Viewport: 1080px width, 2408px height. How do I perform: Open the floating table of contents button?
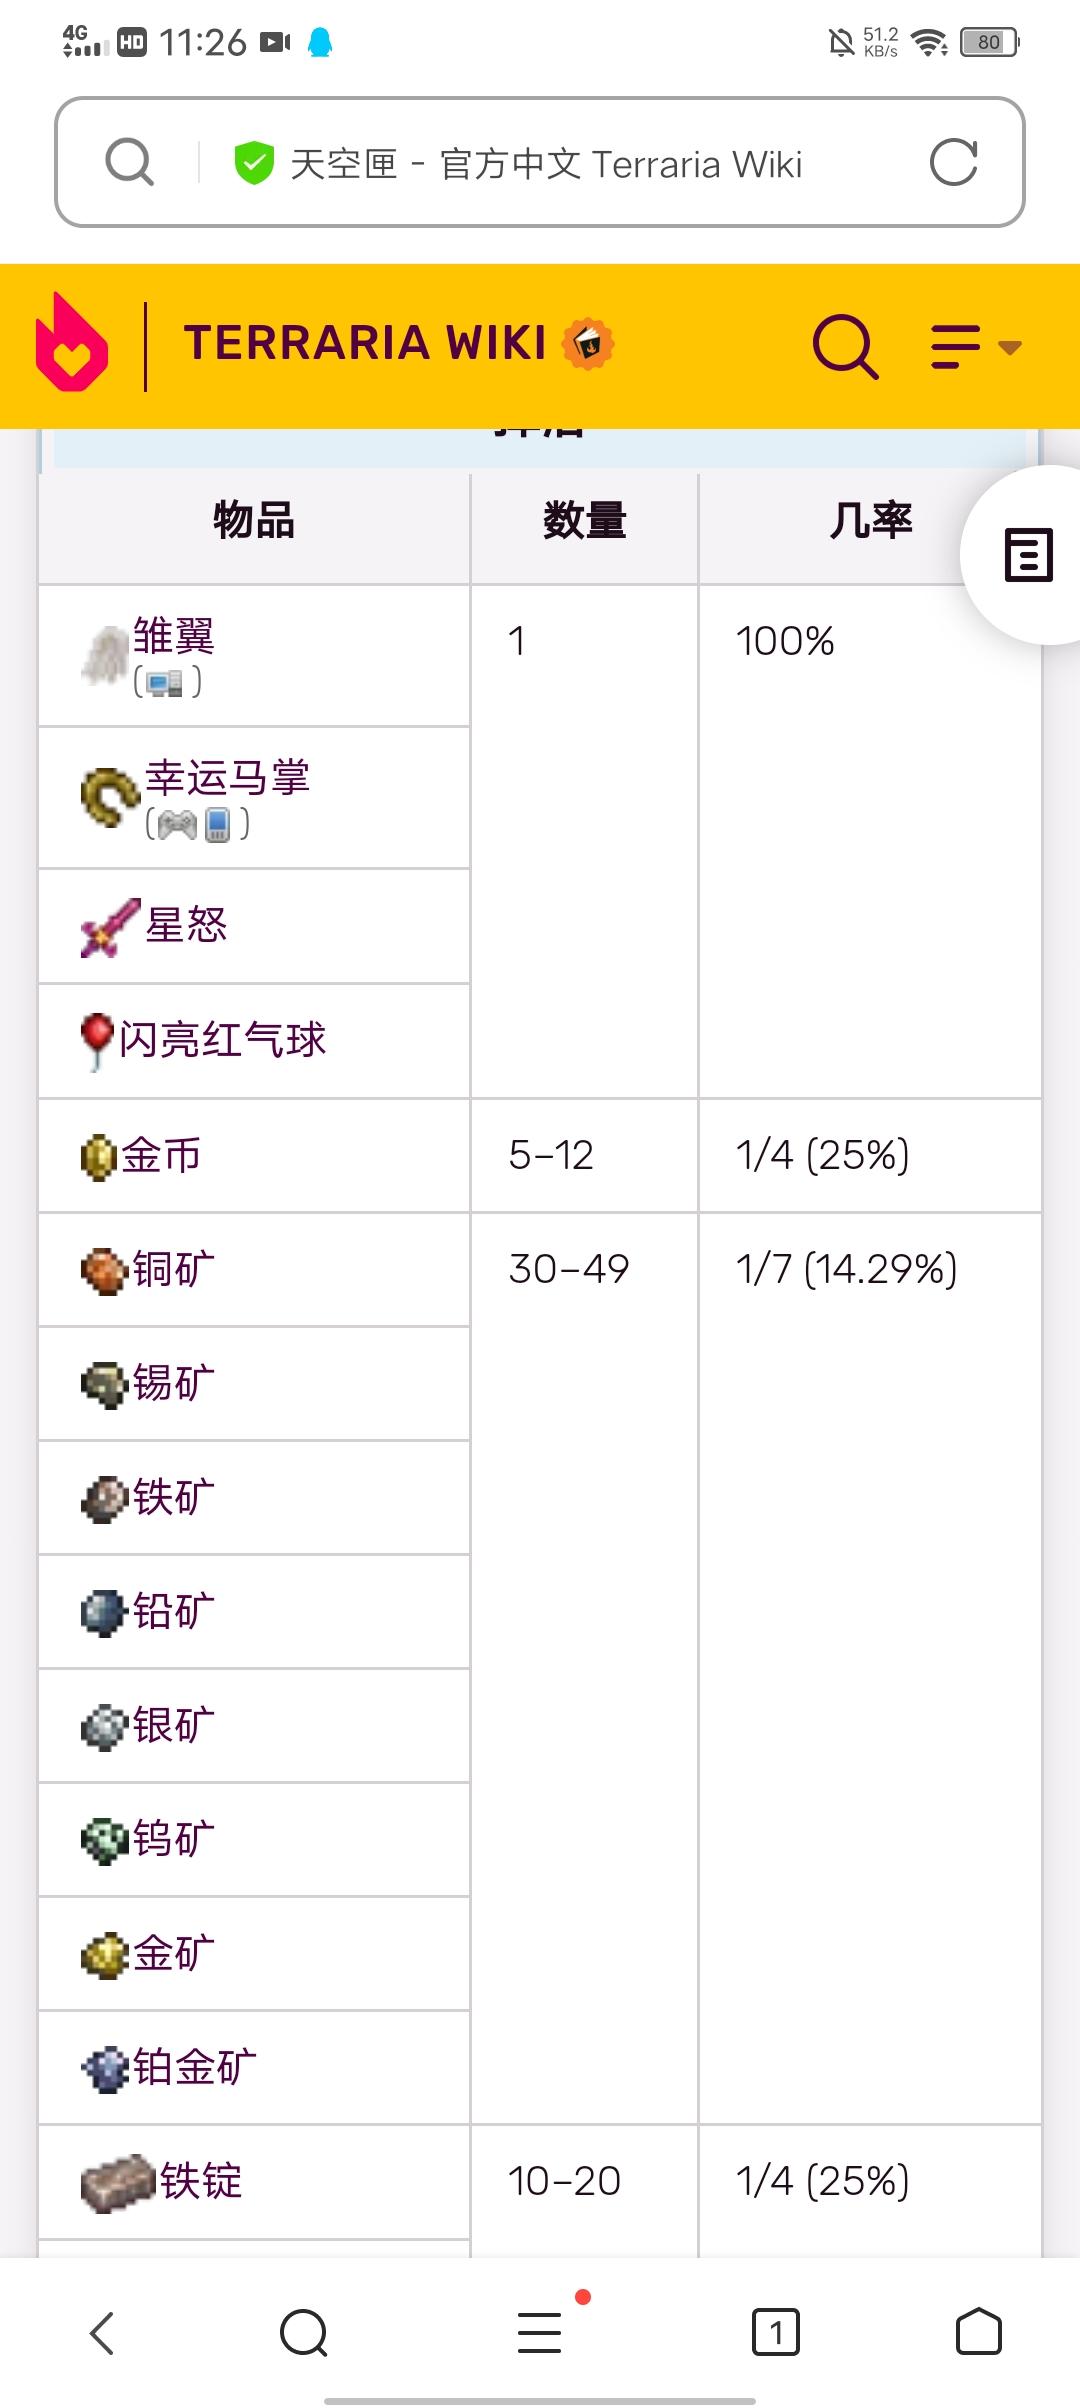coord(1027,555)
